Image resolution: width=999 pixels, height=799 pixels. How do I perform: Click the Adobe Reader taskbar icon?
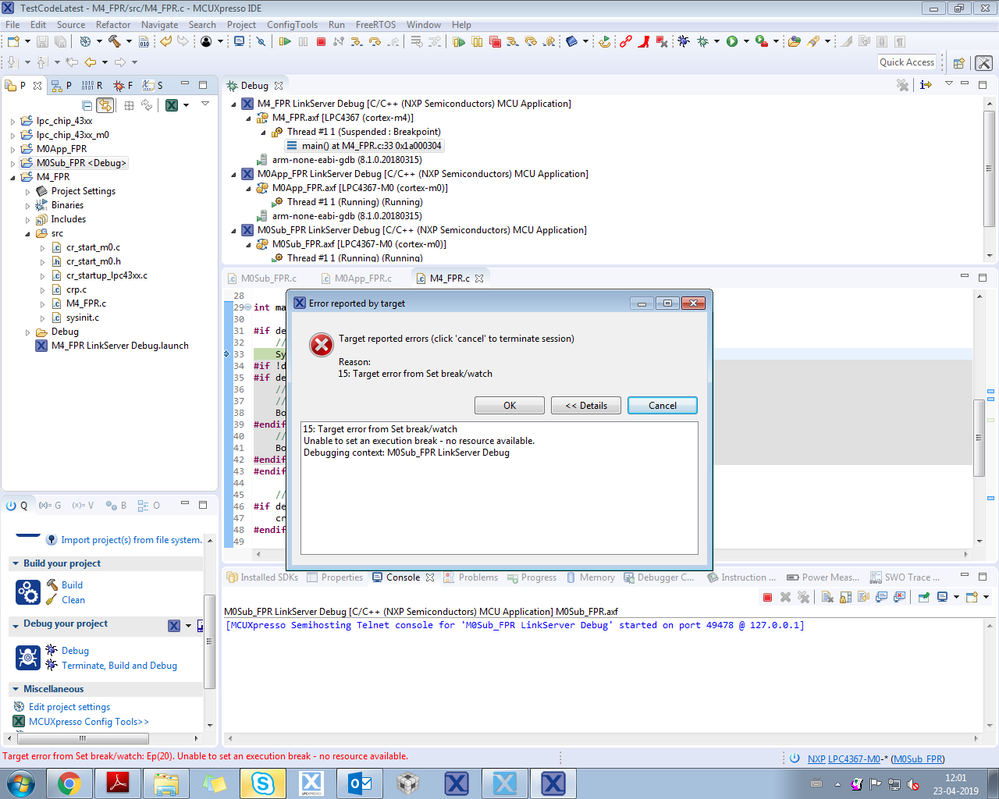coord(117,783)
